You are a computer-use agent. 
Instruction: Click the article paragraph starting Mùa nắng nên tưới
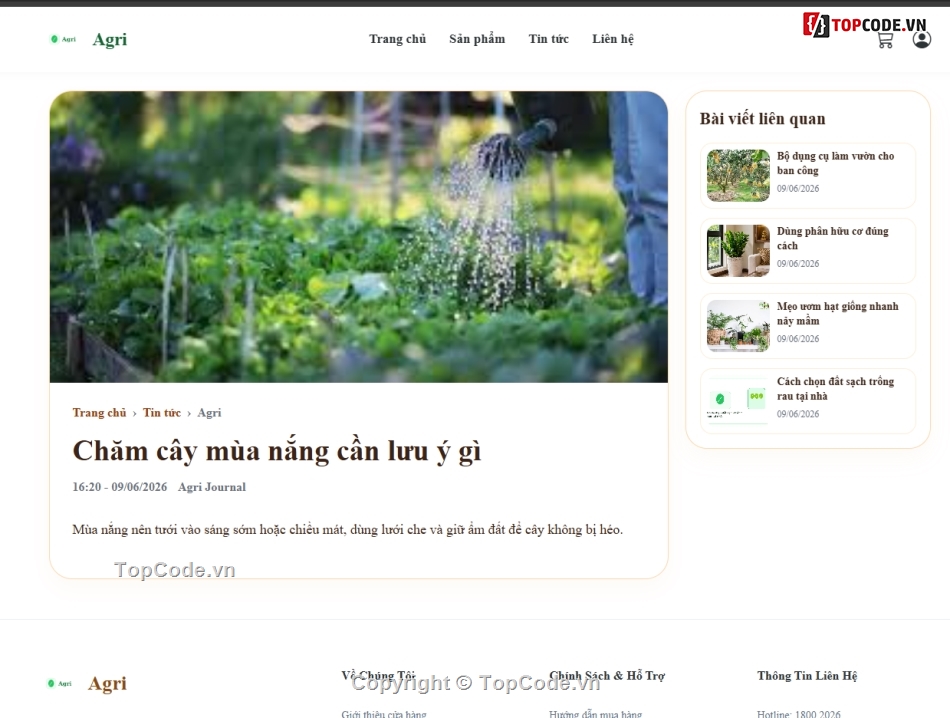[x=347, y=530]
